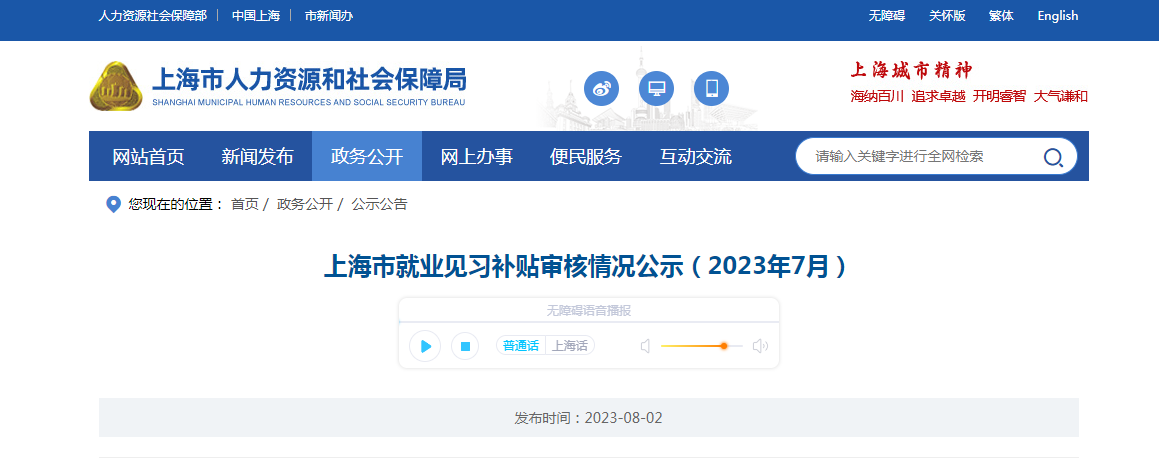This screenshot has height=459, width=1159.
Task: Stop the voice broadcast playback
Action: [x=465, y=346]
